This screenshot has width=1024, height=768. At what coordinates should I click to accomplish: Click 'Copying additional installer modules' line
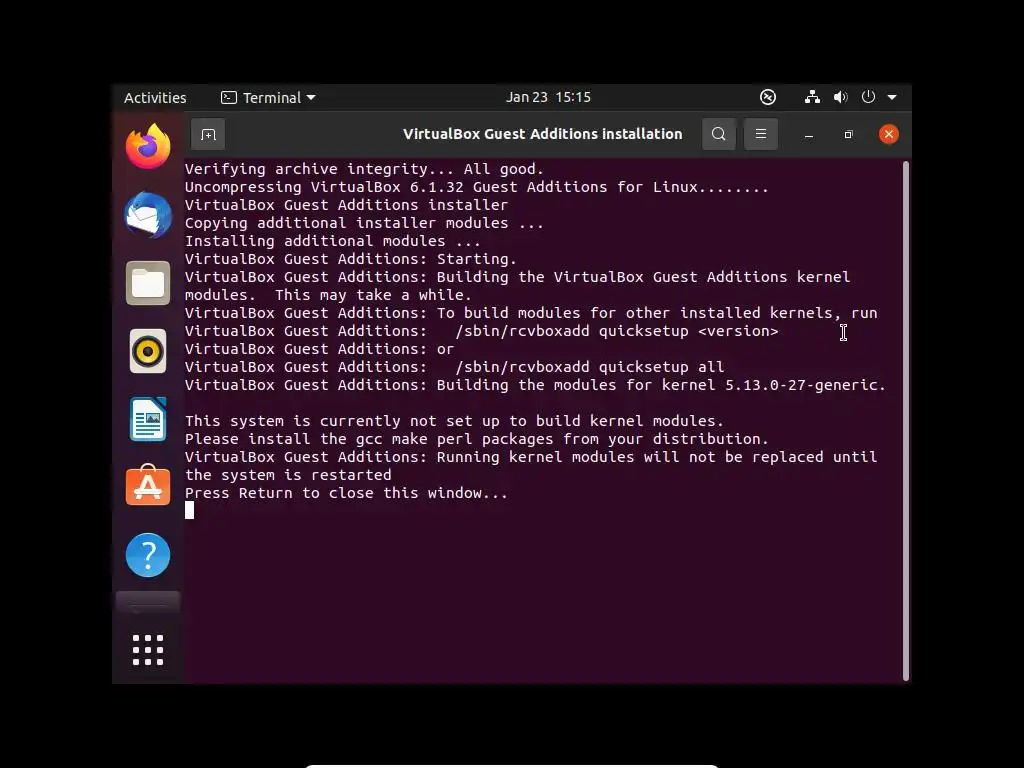(x=364, y=223)
